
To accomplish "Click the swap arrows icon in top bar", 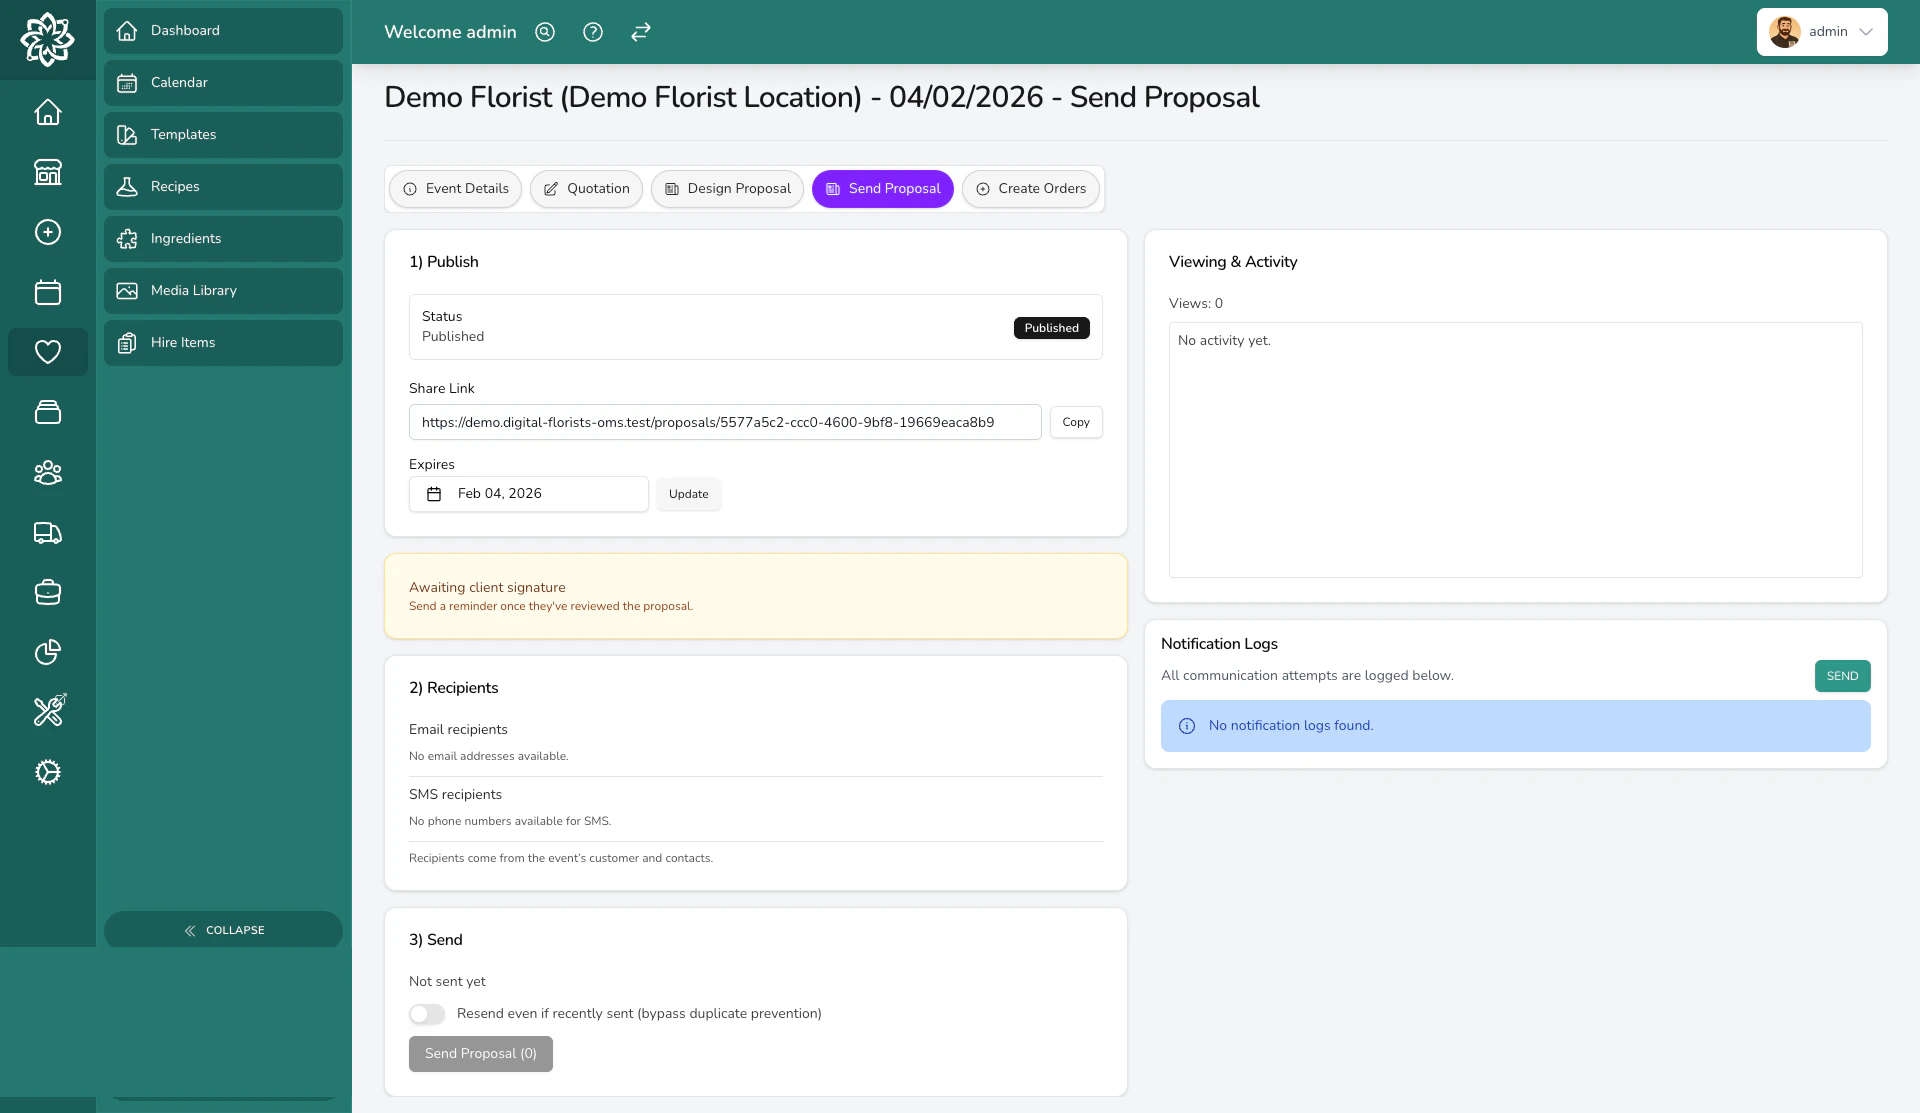I will coord(640,32).
